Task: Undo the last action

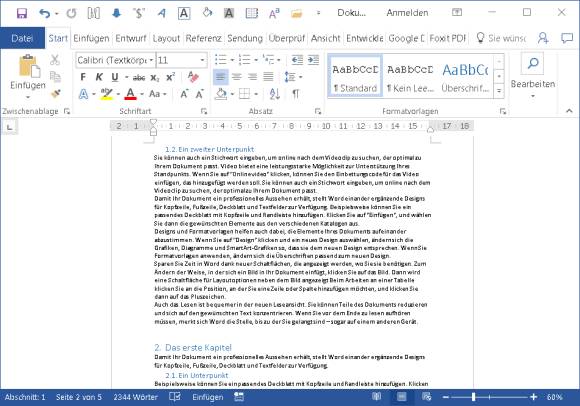Action: tap(44, 13)
